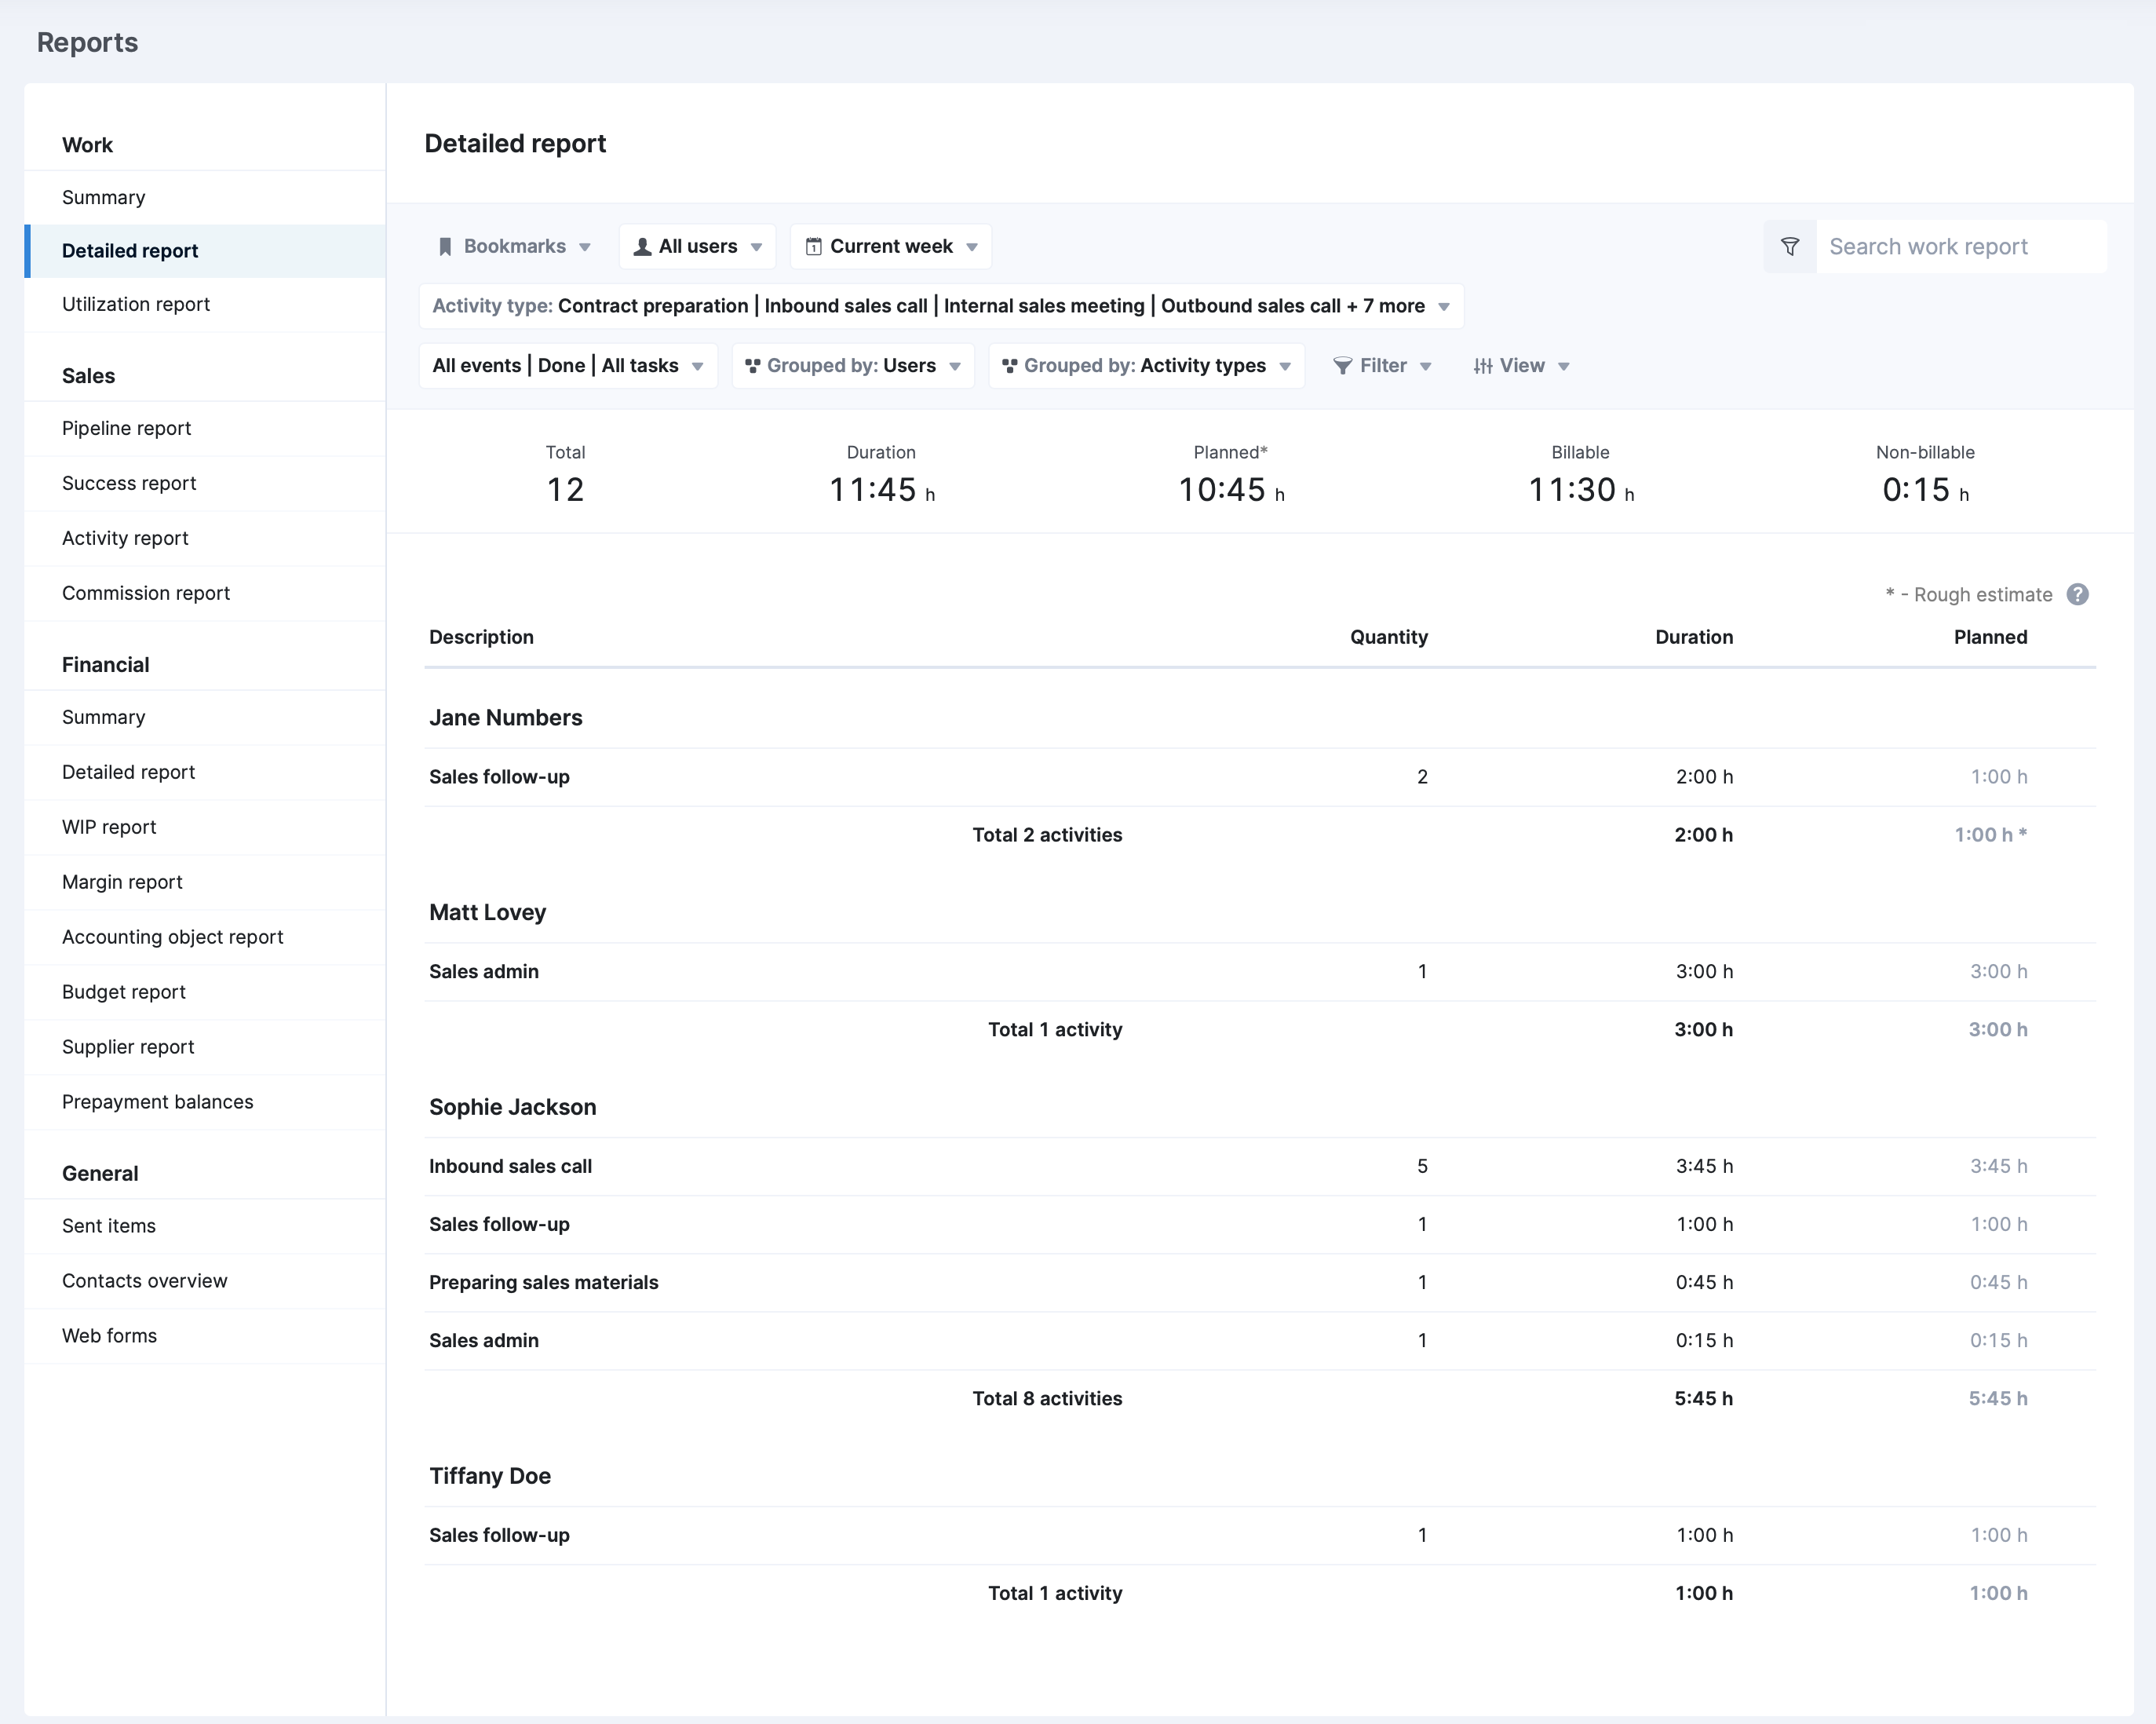Screen dimensions: 2156x1724
Task: Open the Current week date range dropdown
Action: [x=891, y=246]
